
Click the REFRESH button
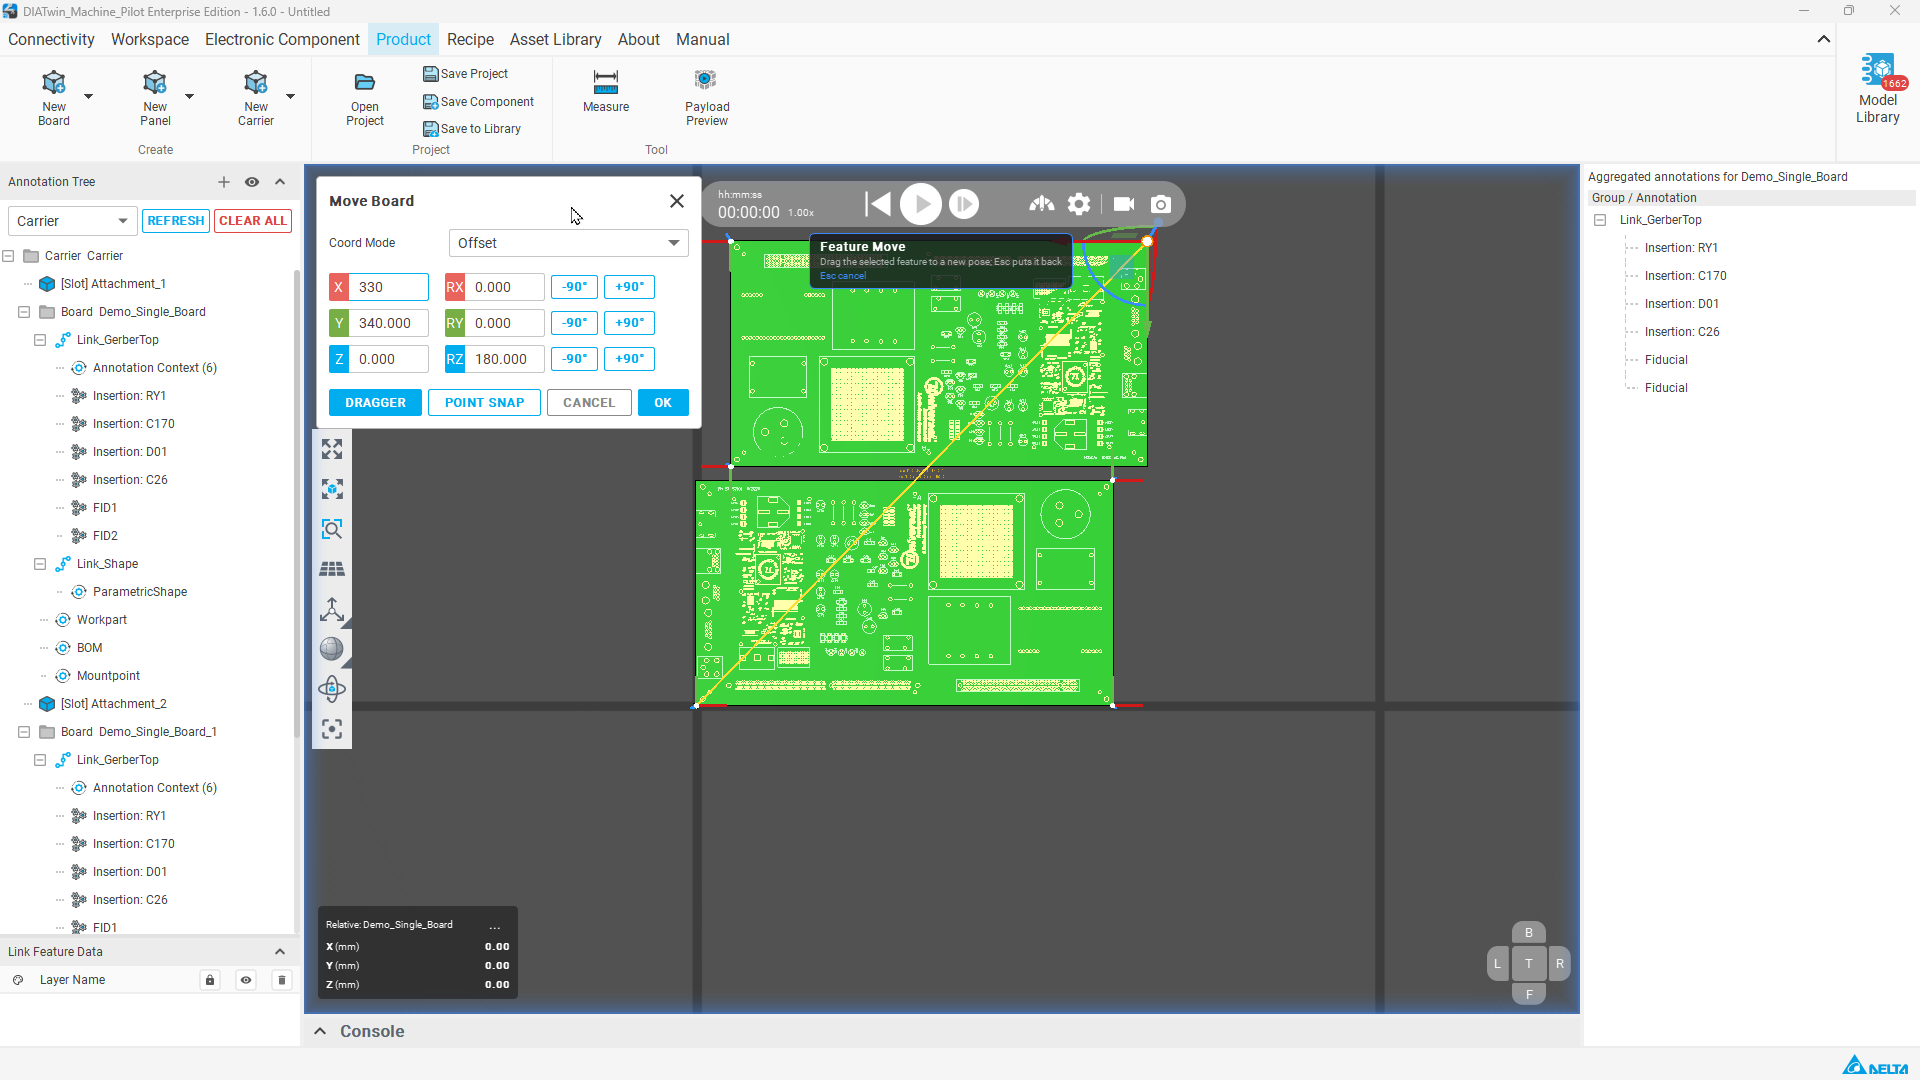click(x=176, y=221)
